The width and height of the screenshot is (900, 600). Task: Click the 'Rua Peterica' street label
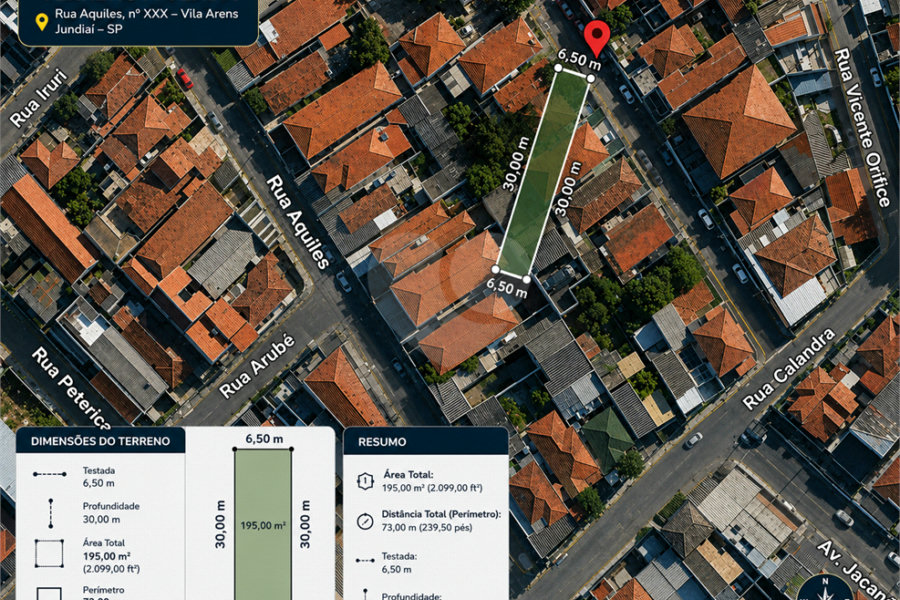[71, 388]
